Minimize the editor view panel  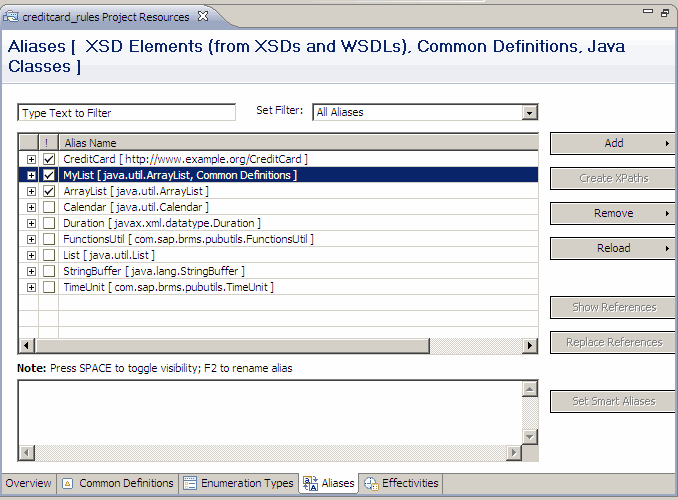click(x=645, y=13)
